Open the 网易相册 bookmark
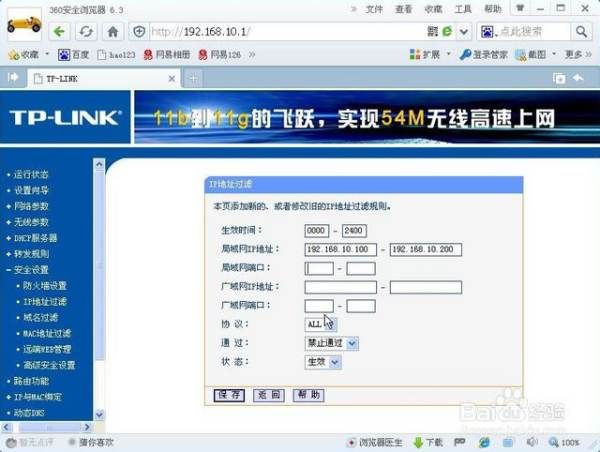Viewport: 600px width, 452px height. point(167,55)
